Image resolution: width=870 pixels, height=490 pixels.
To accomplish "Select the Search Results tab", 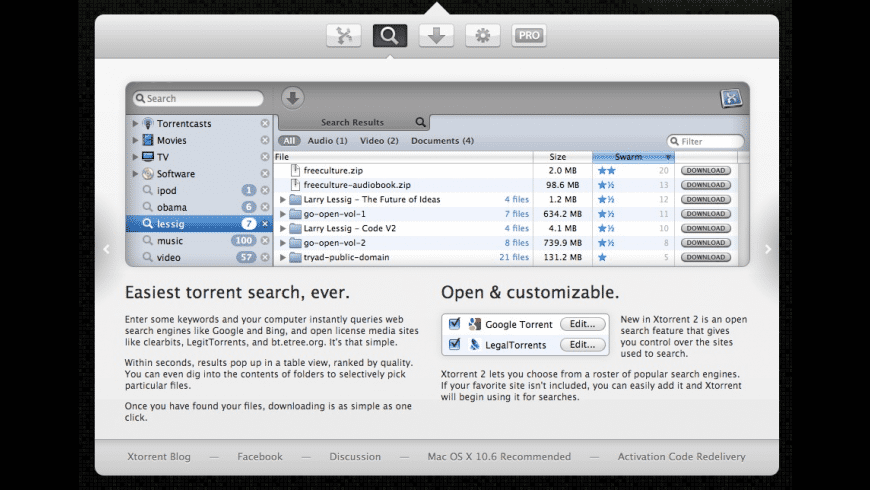I will (352, 122).
